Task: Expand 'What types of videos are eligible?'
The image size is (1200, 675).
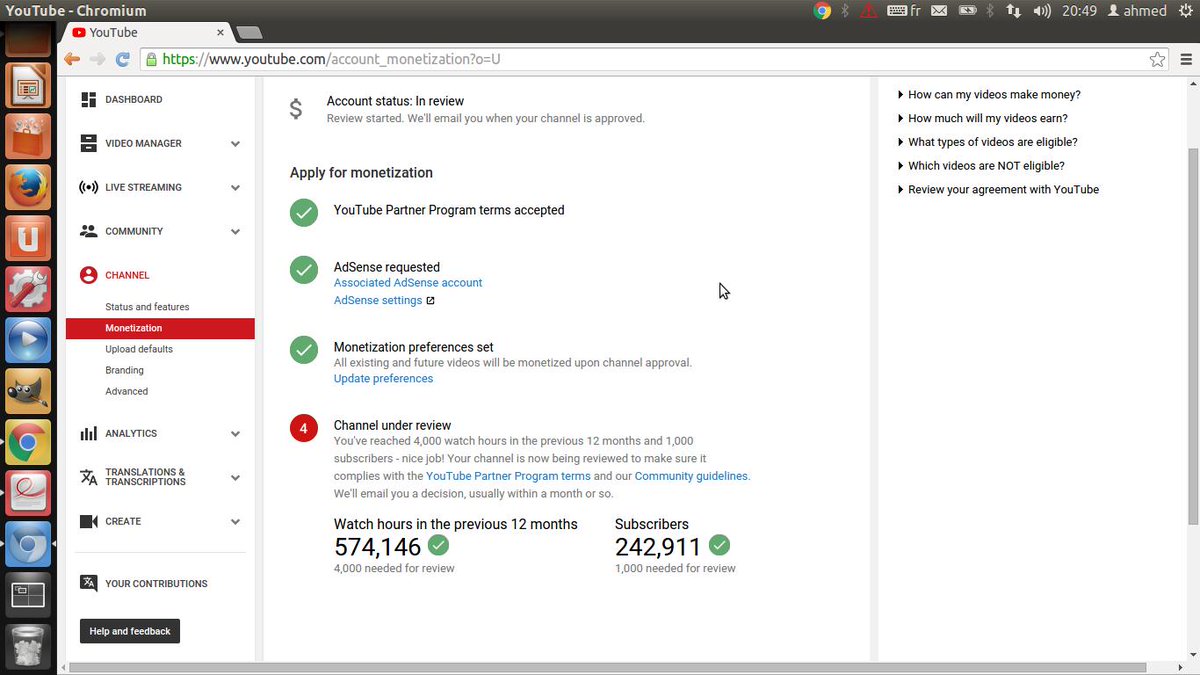Action: [987, 142]
